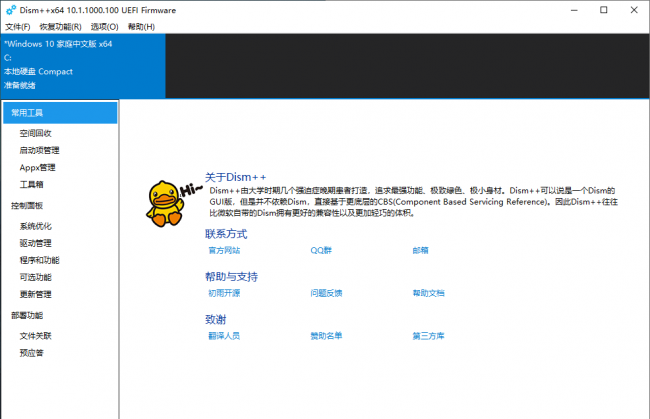The width and height of the screenshot is (650, 419).
Task: Select the Windows 10 家庭中文版 system image tile
Action: [83, 66]
